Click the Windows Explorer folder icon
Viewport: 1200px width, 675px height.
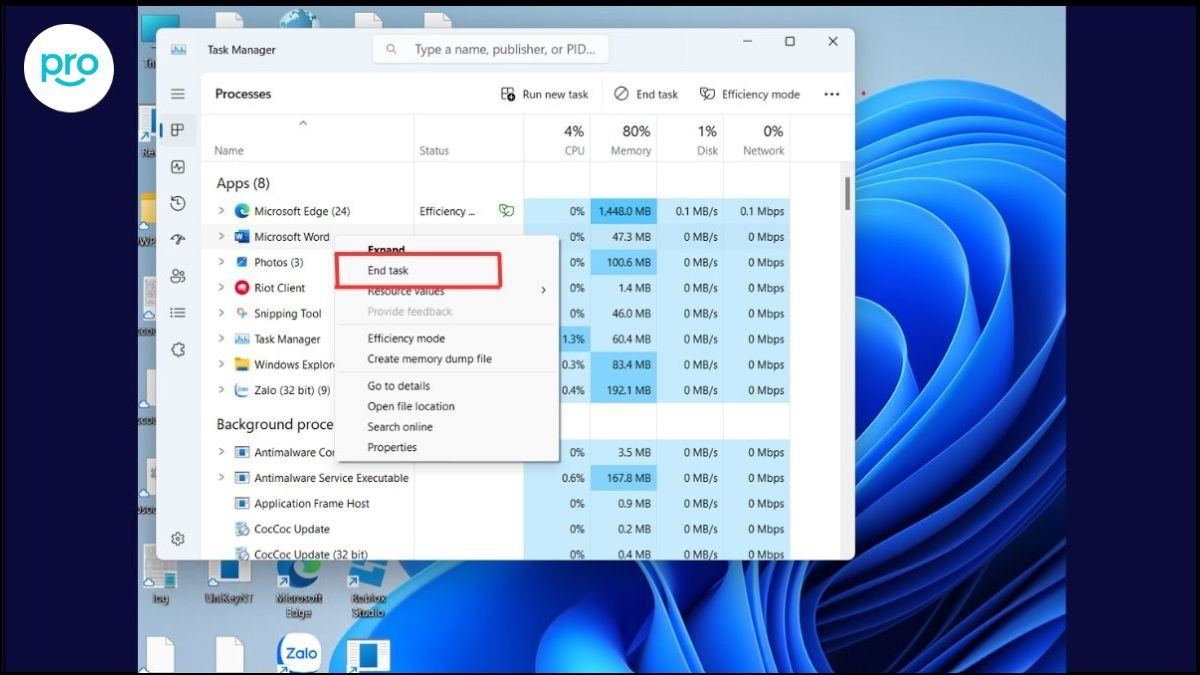click(x=241, y=365)
